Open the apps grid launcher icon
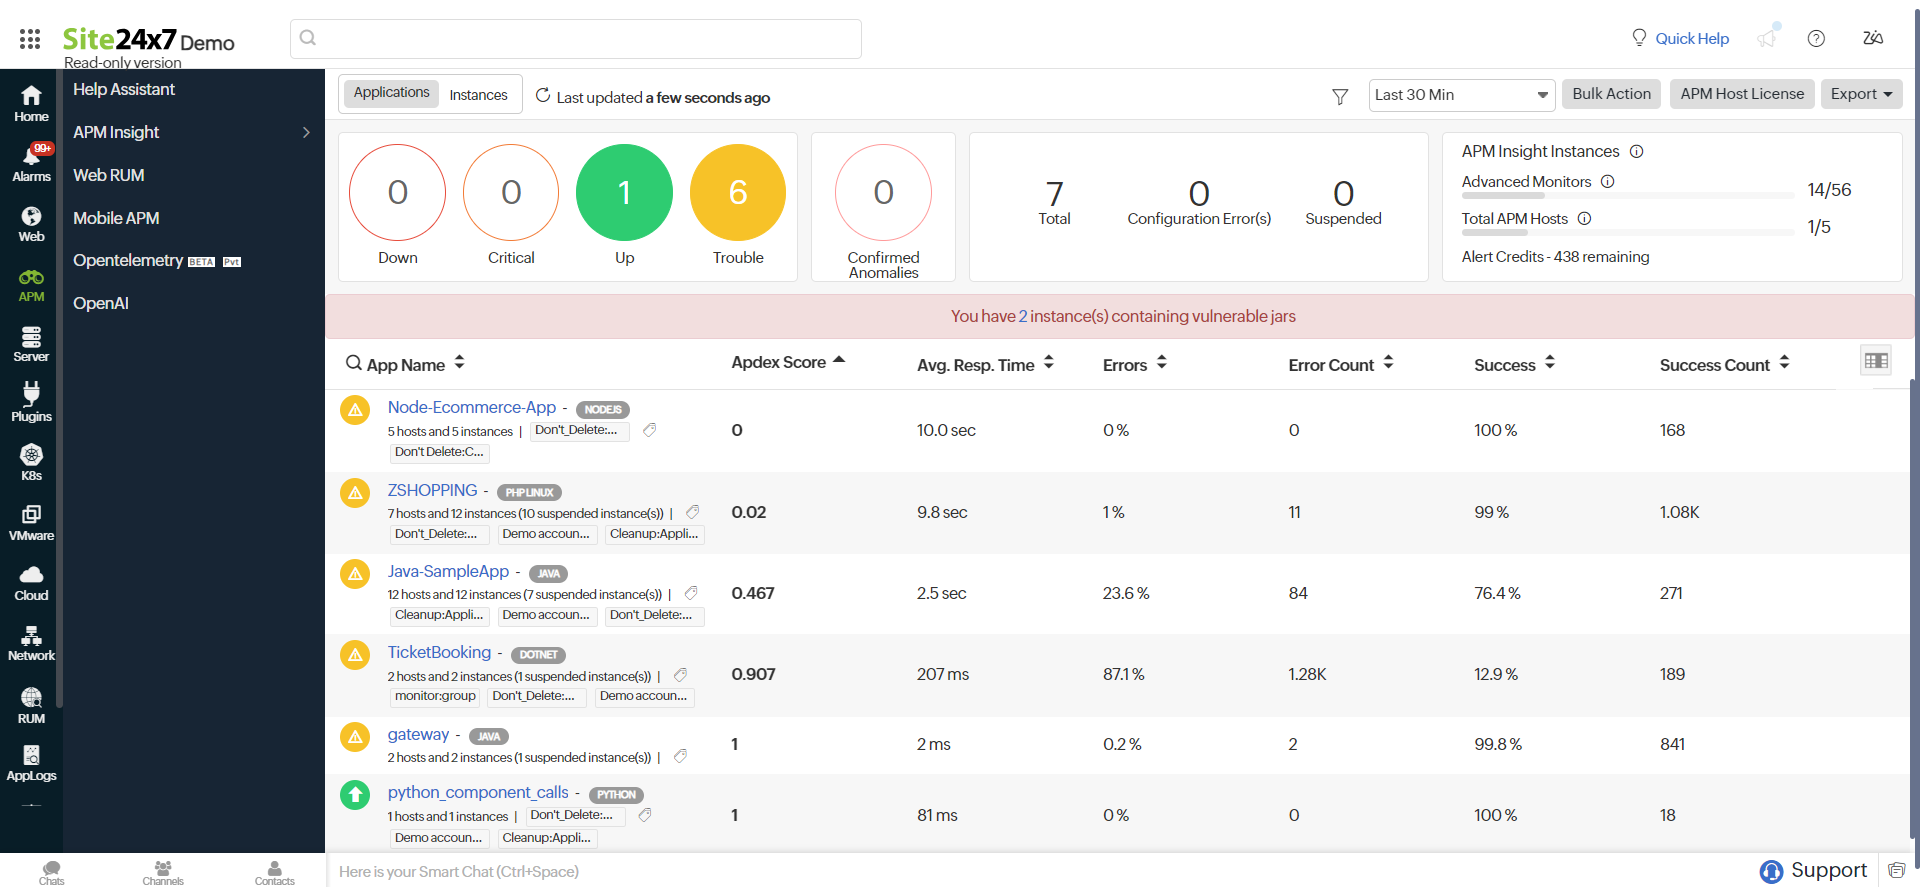Image resolution: width=1920 pixels, height=887 pixels. click(x=30, y=39)
